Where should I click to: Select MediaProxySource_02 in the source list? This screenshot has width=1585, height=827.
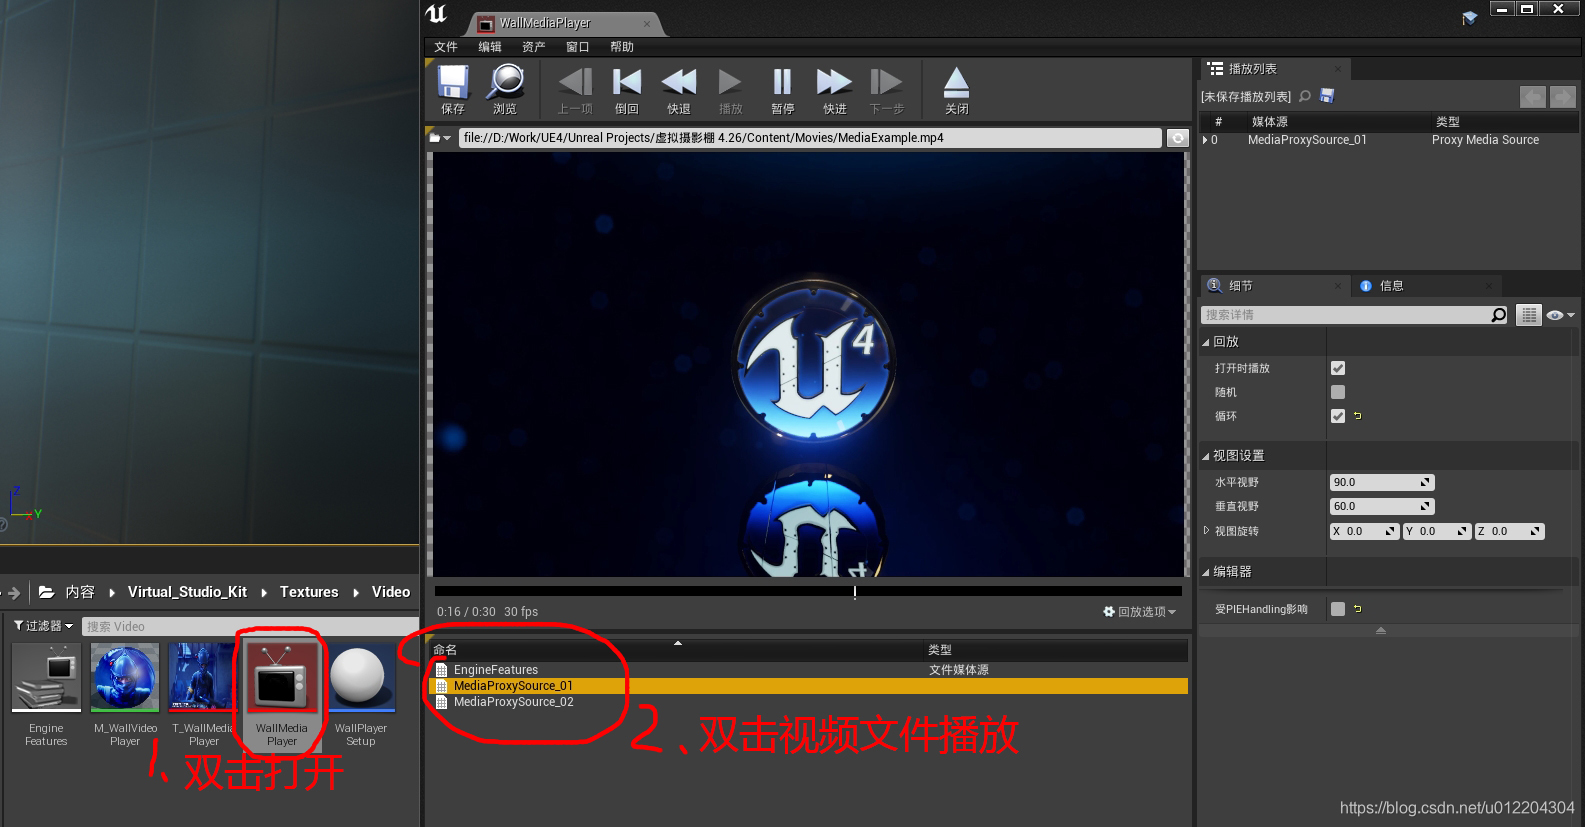[808, 702]
